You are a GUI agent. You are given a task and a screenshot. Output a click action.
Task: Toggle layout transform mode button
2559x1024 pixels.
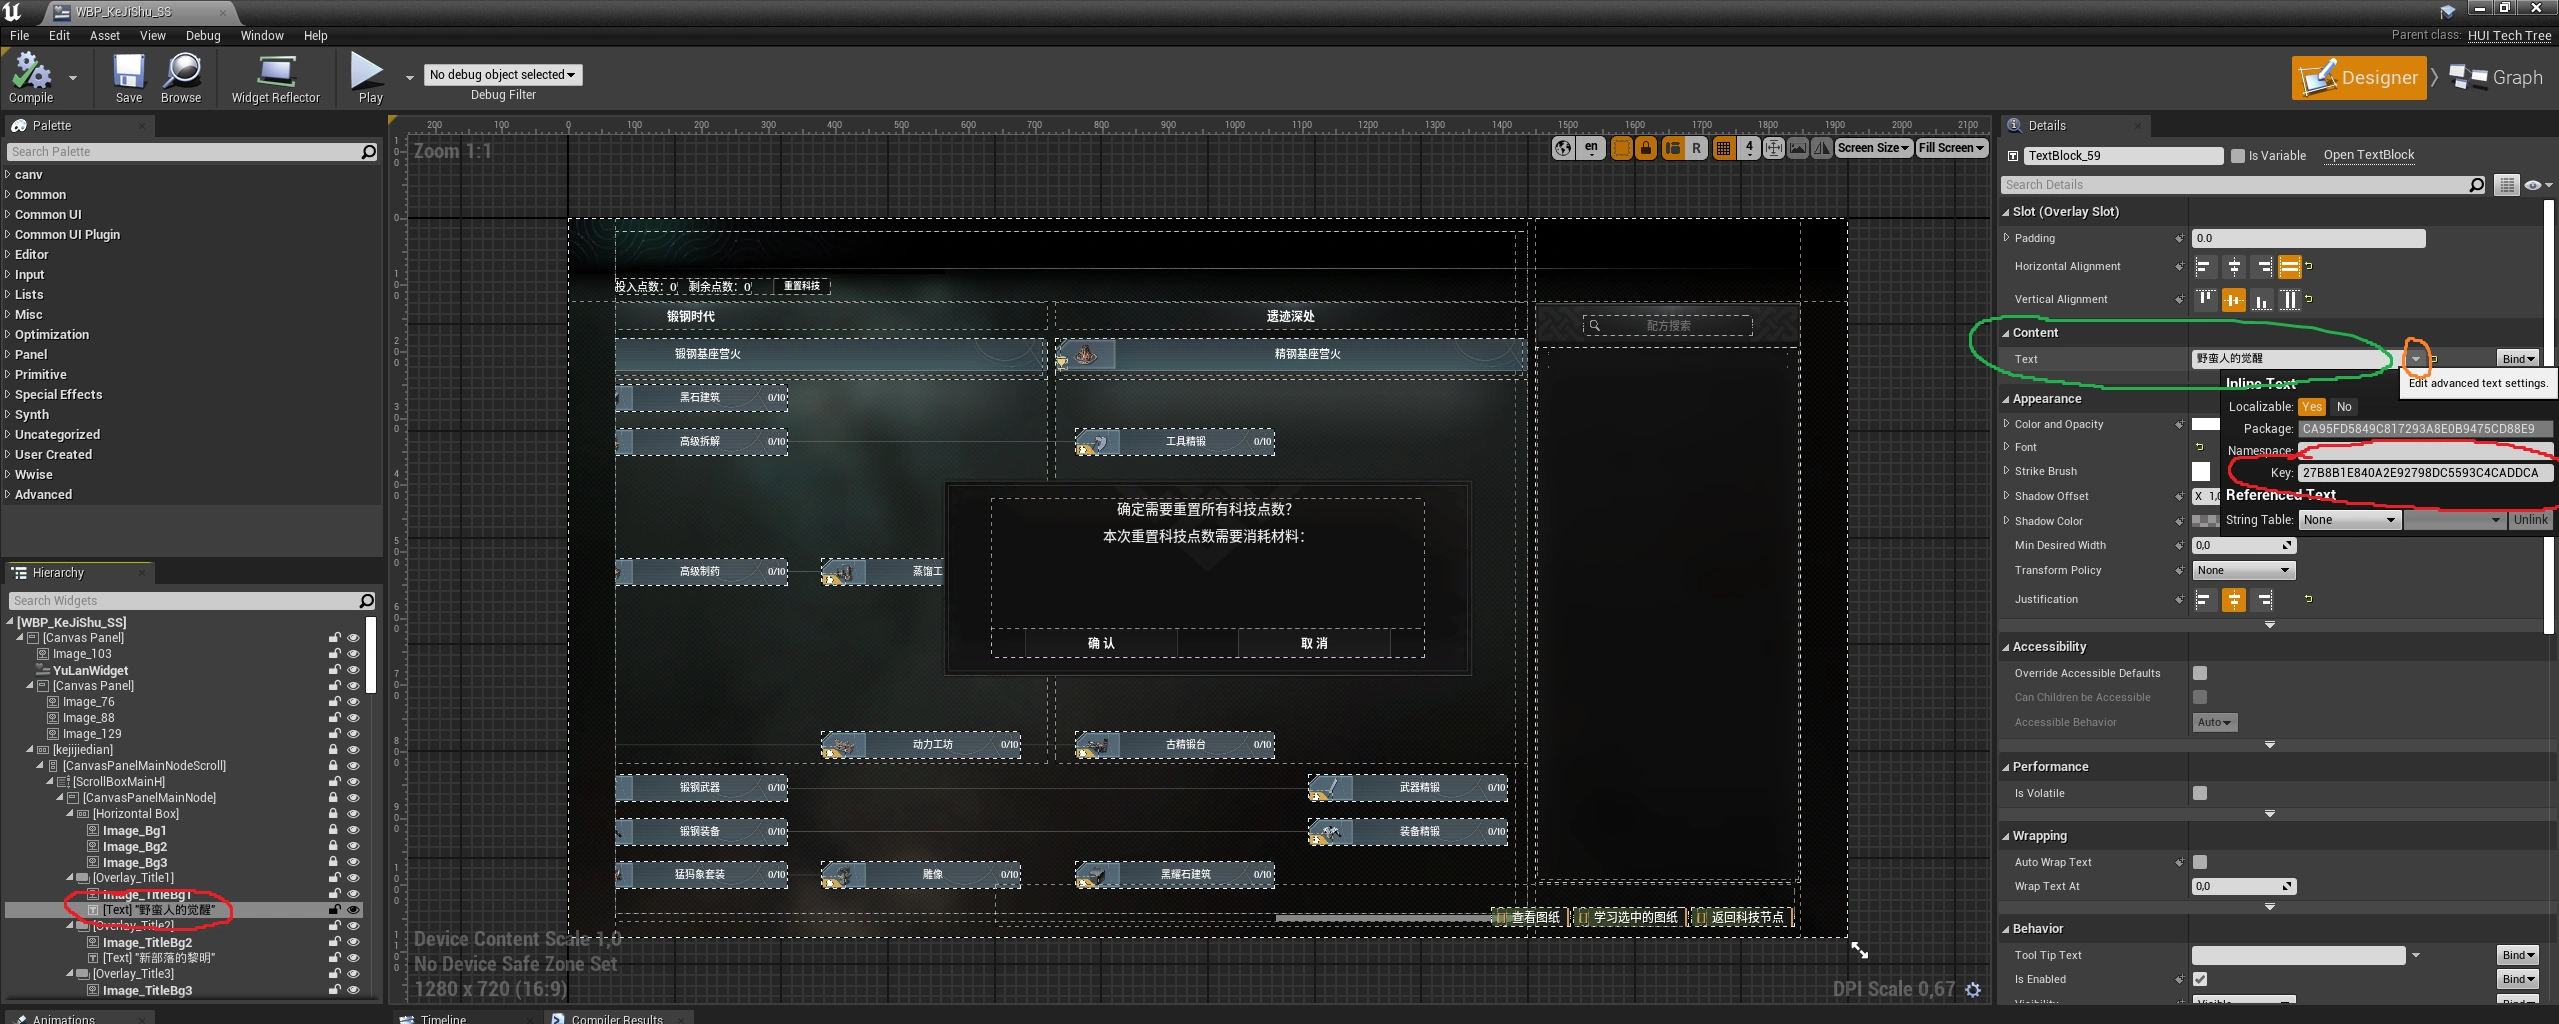[x=1672, y=148]
